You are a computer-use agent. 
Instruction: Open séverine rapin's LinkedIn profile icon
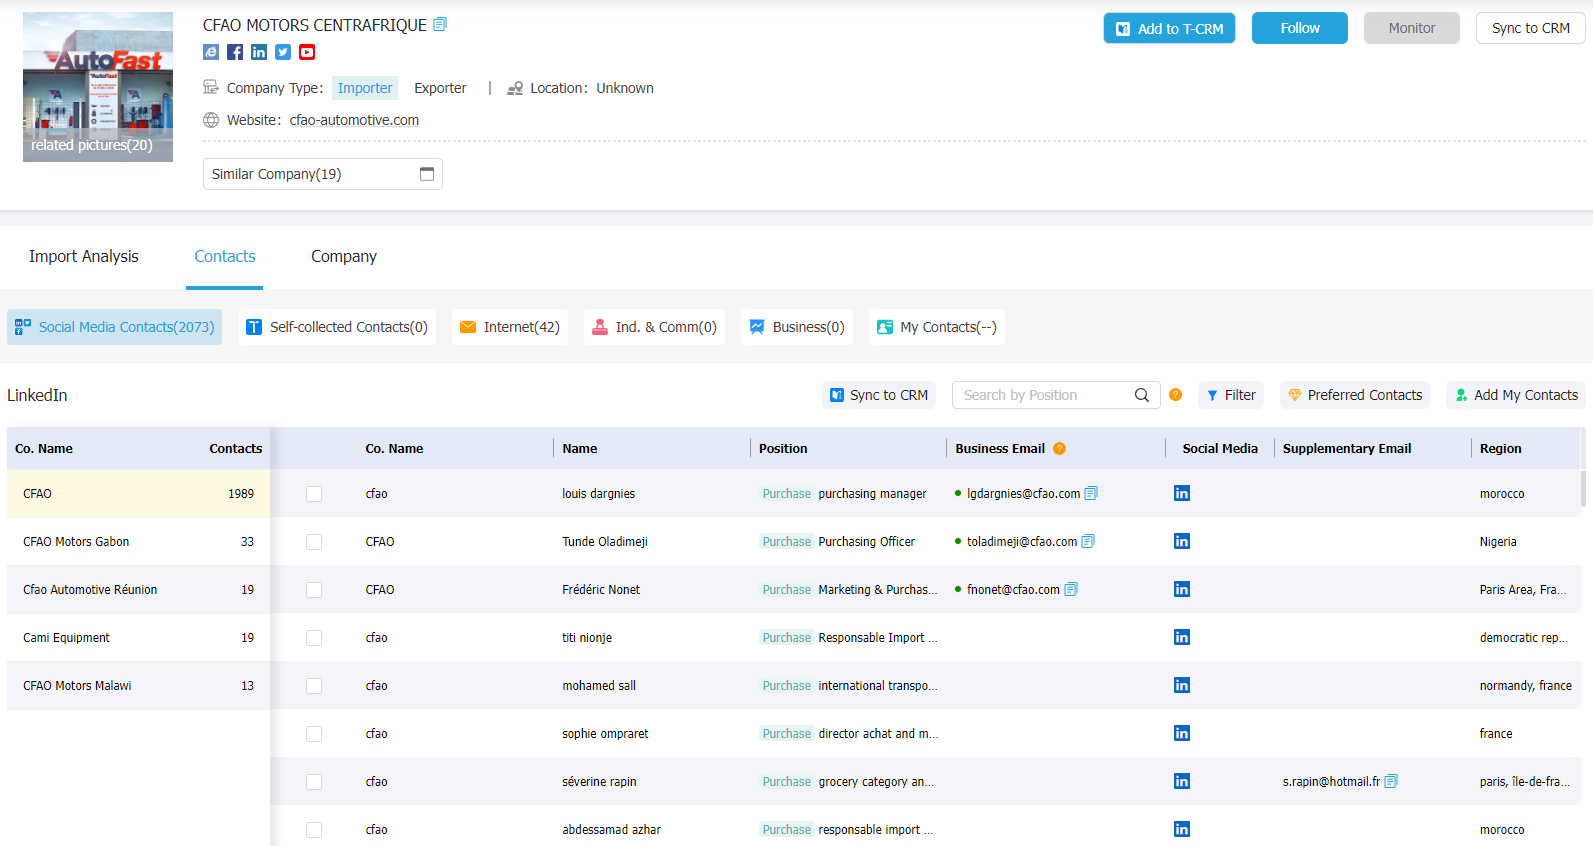click(1182, 781)
